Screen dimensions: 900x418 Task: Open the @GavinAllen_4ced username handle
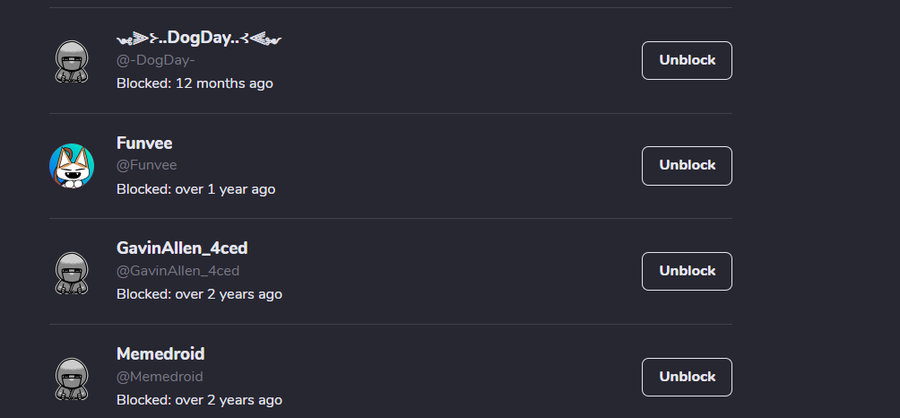click(x=178, y=271)
